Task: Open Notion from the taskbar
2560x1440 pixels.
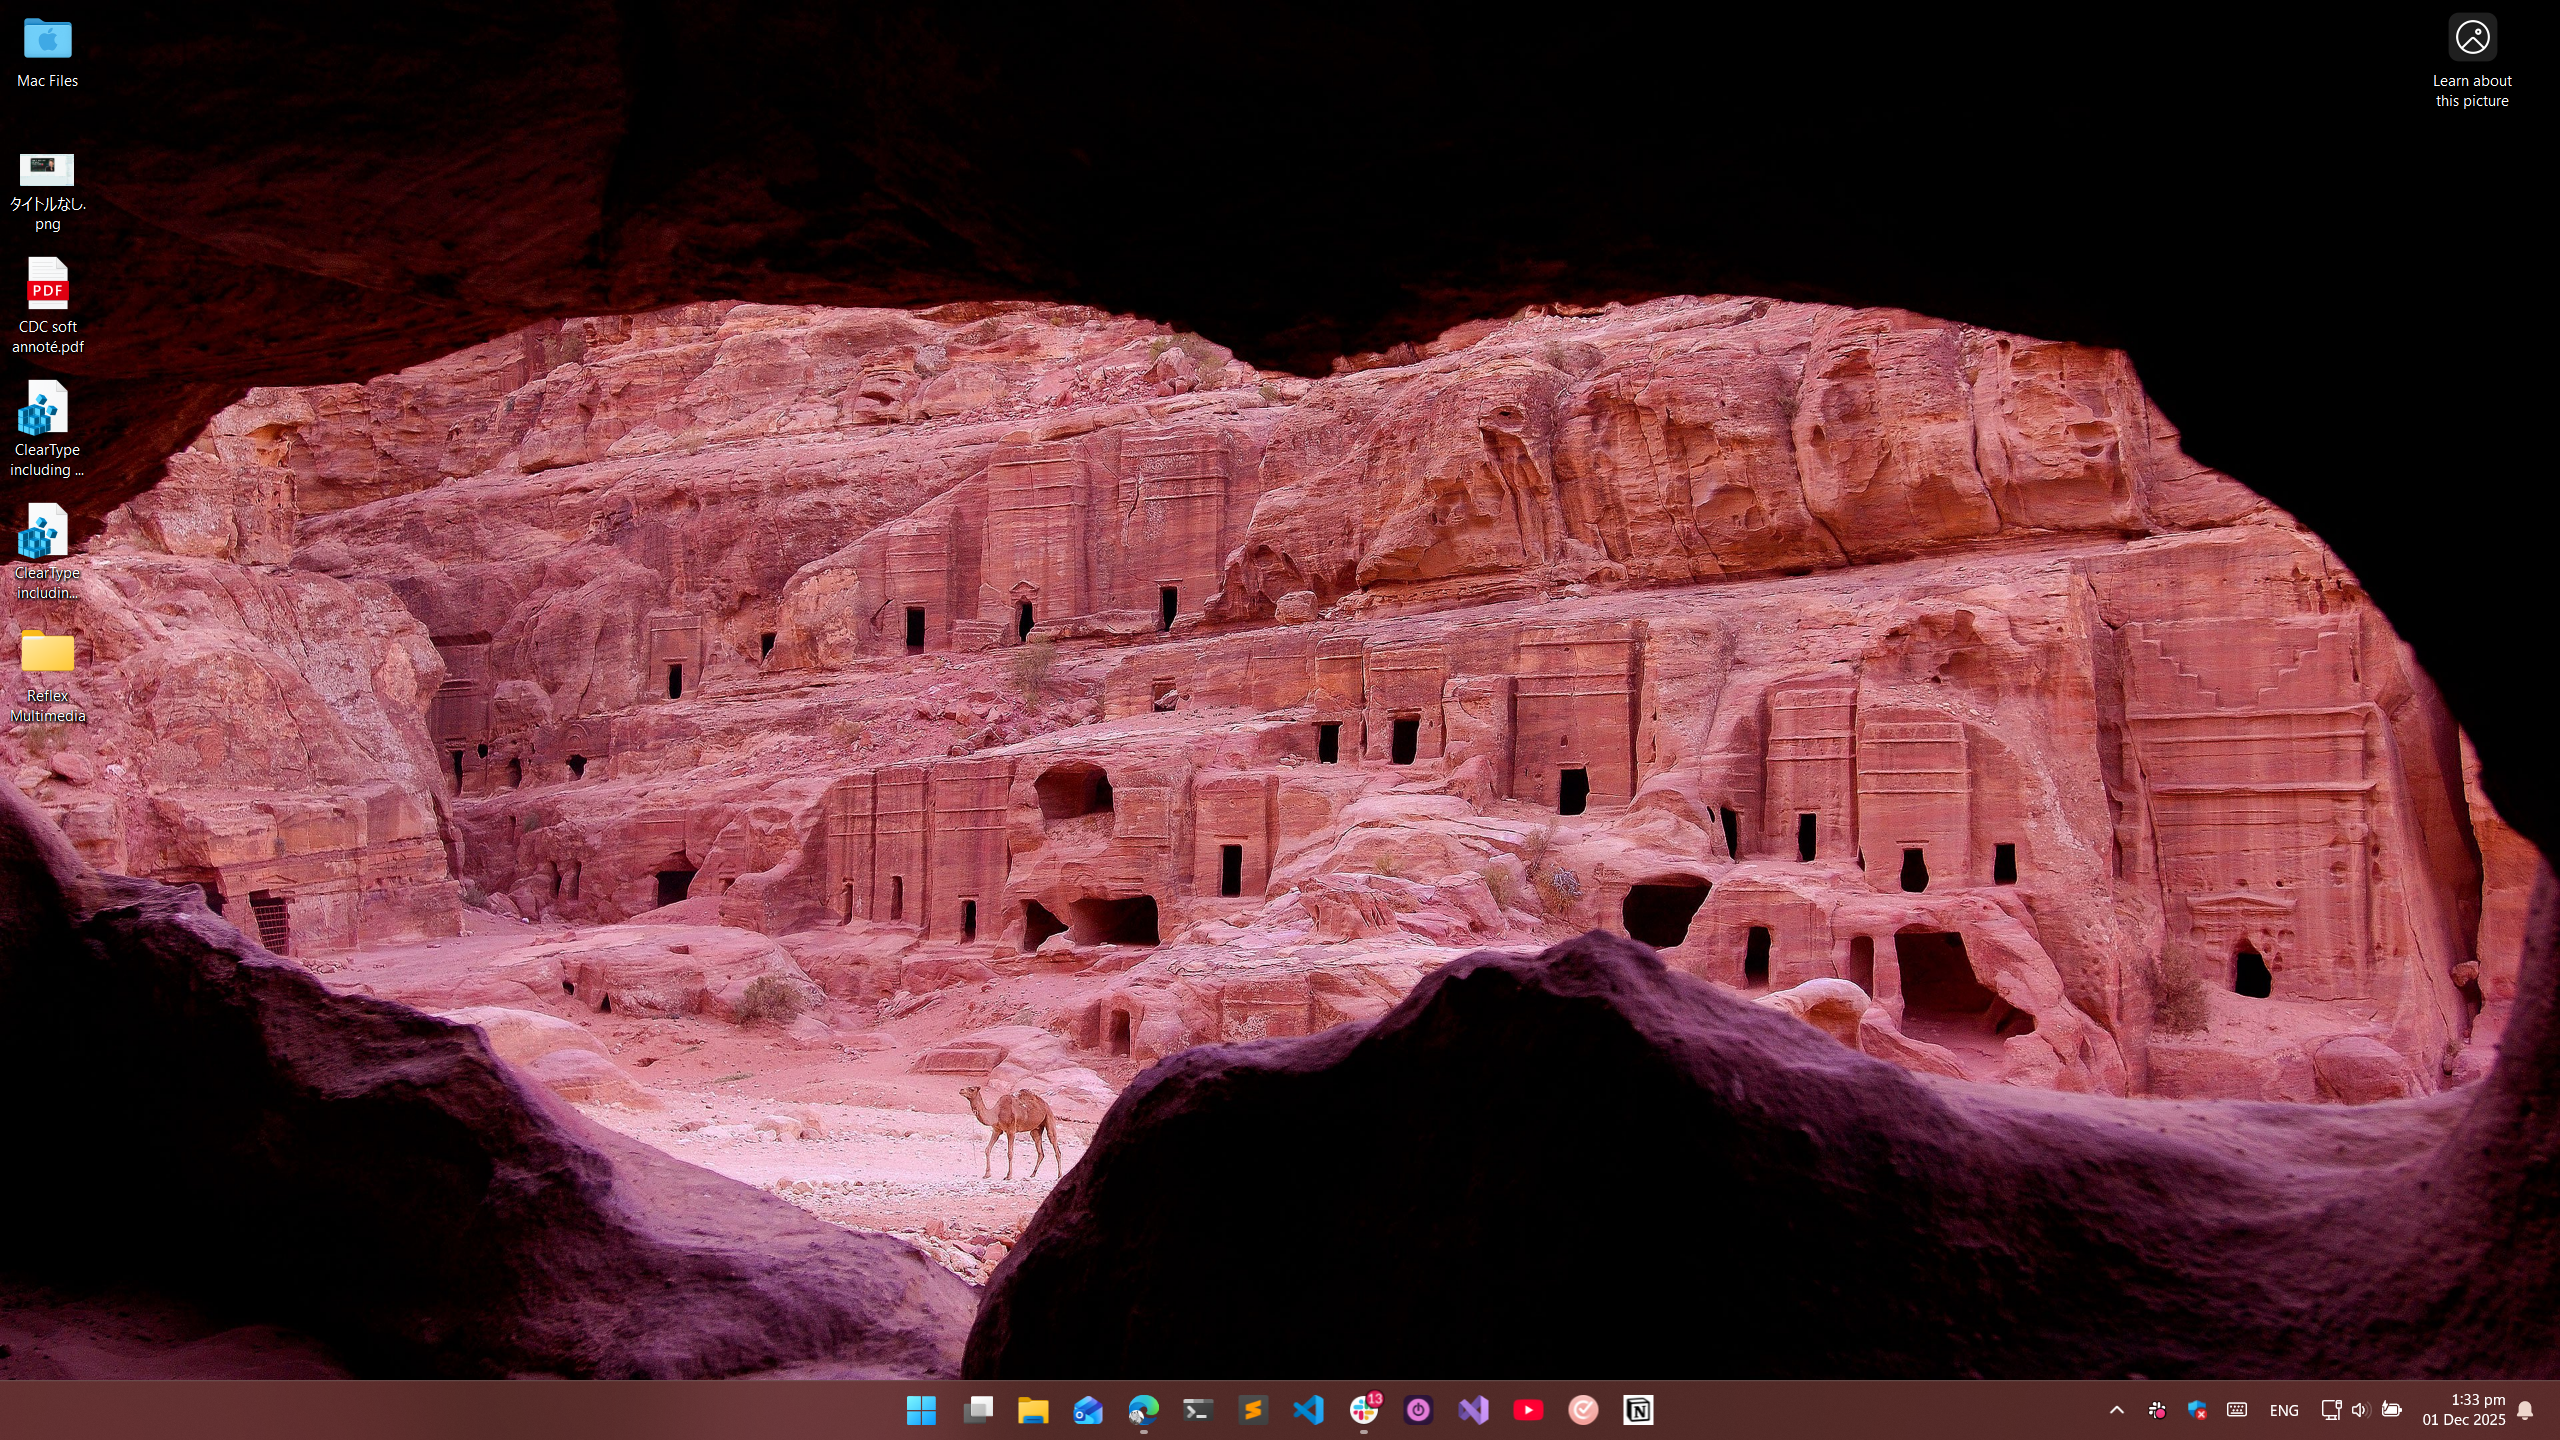Action: [1638, 1410]
